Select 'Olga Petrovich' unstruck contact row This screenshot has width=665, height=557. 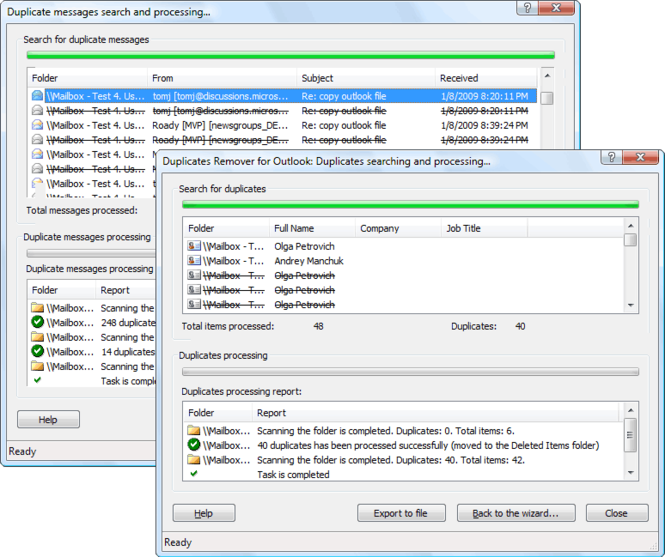pos(405,246)
